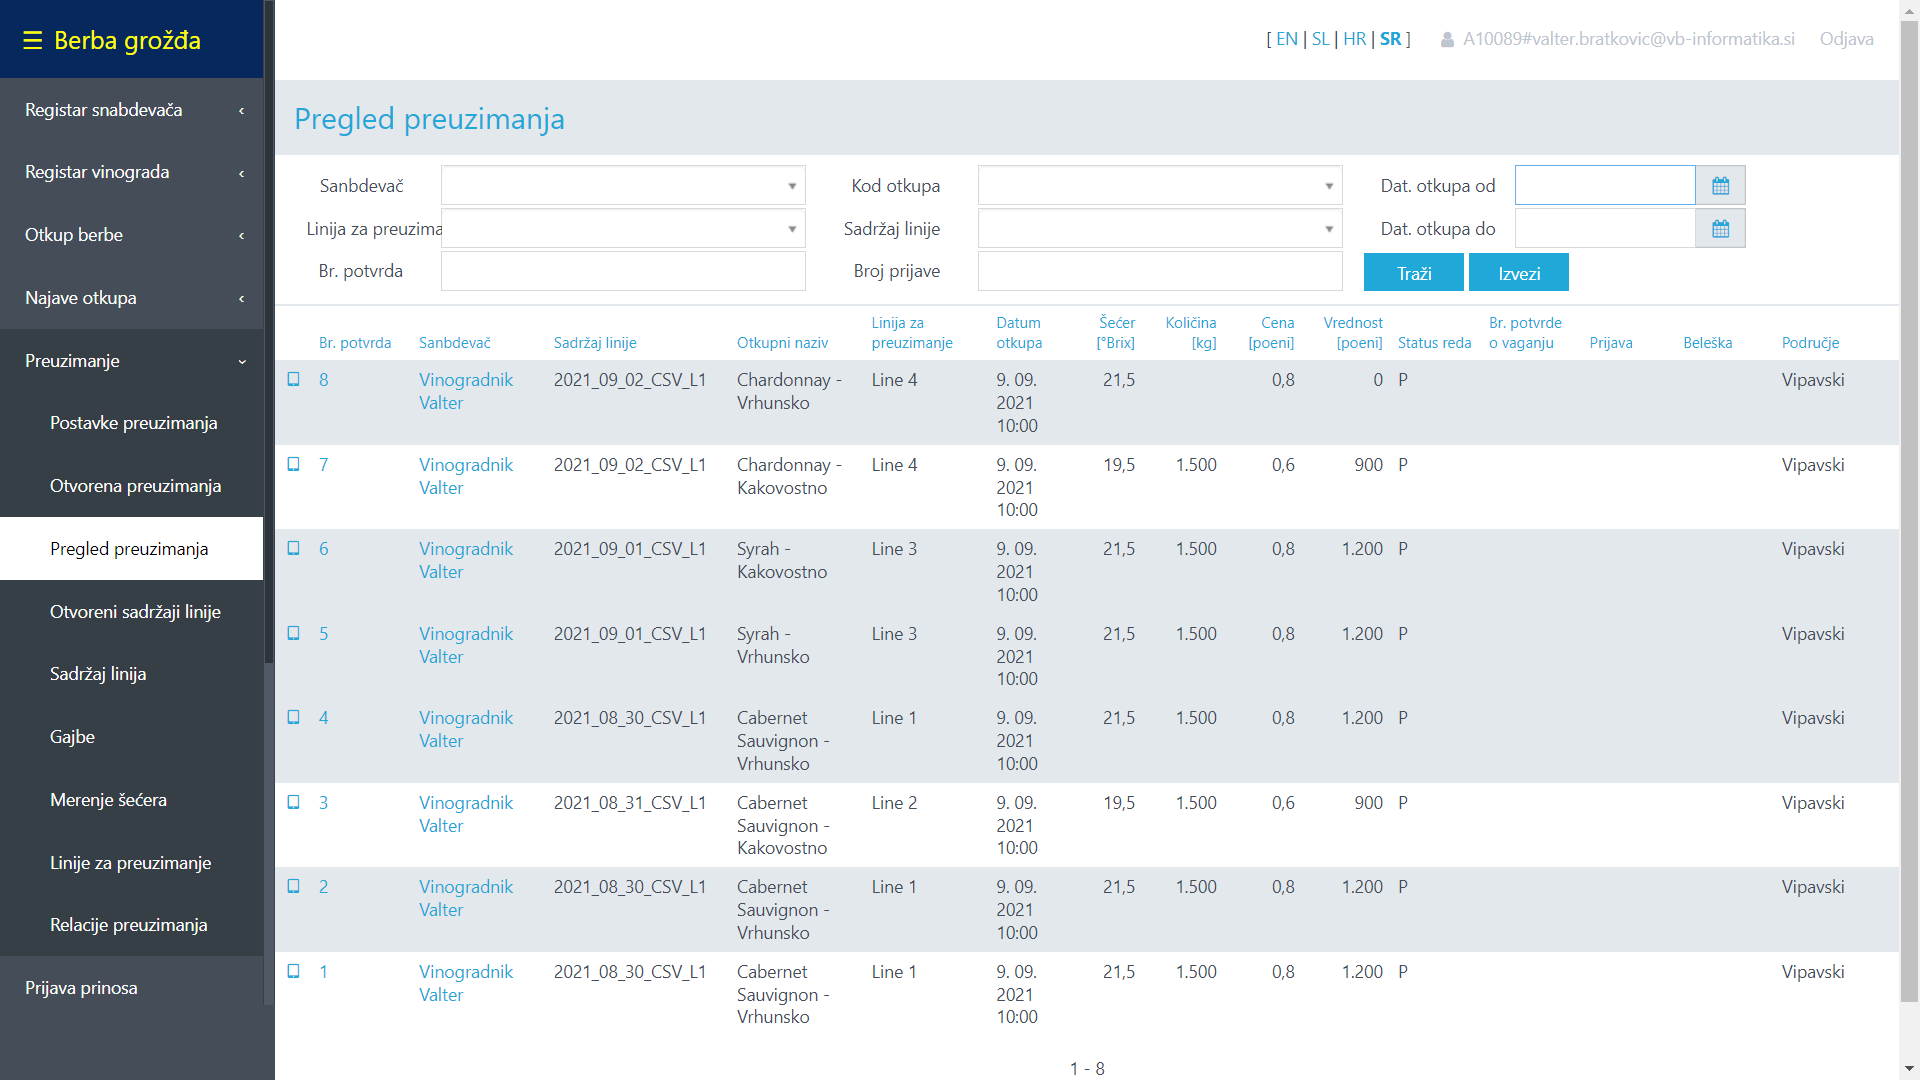
Task: Switch language to HR
Action: tap(1355, 39)
